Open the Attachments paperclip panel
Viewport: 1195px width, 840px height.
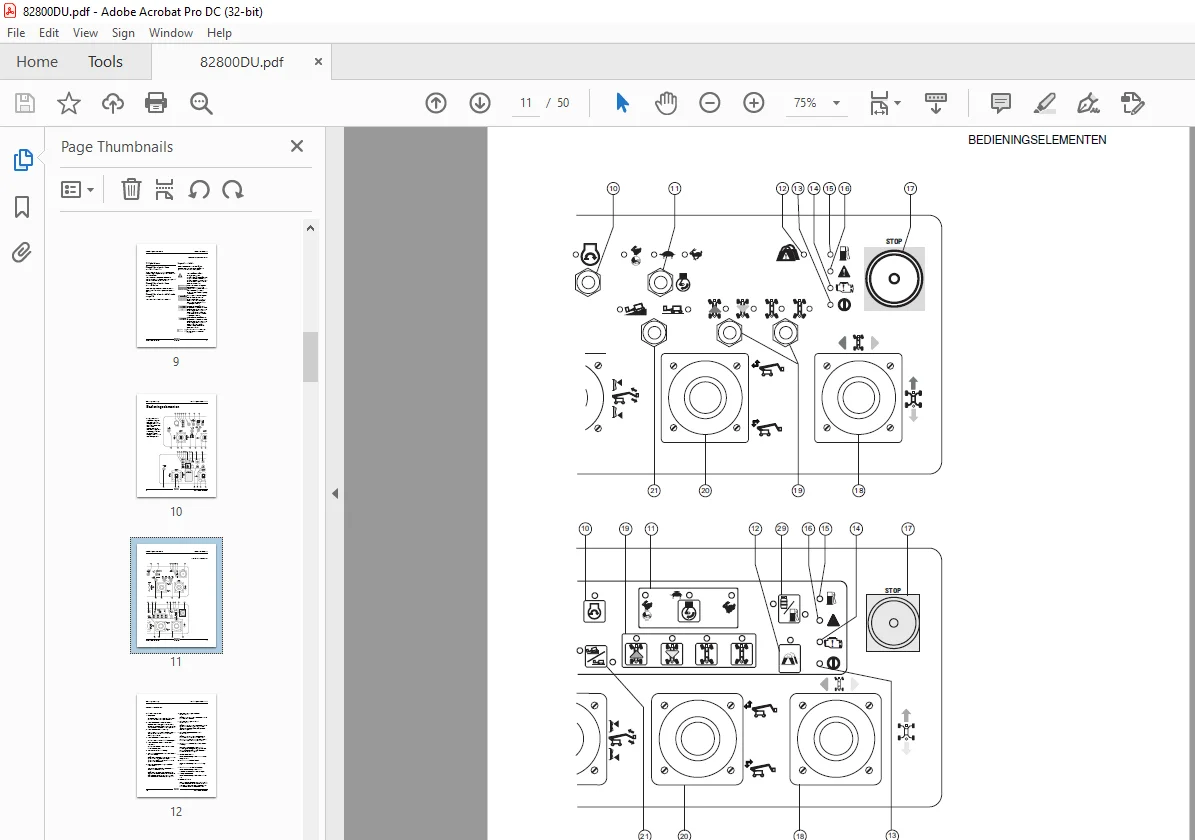[21, 252]
